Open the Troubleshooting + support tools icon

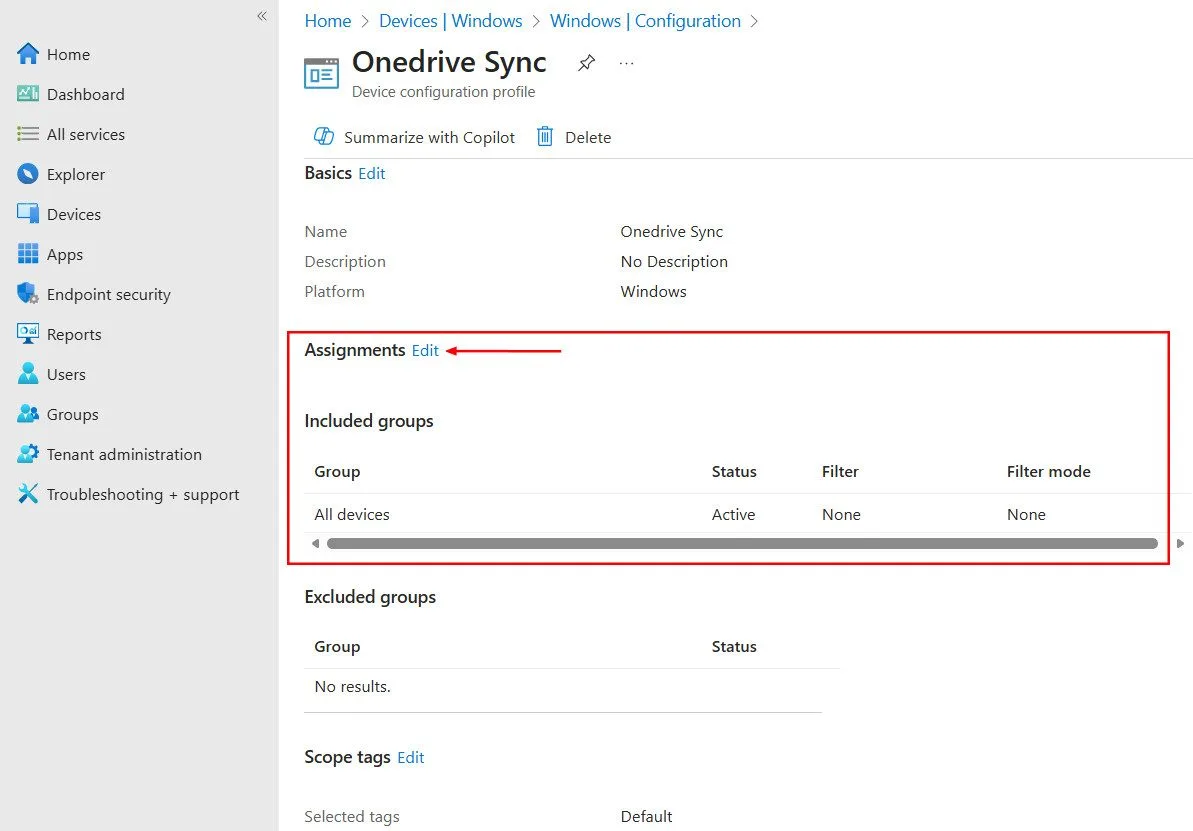(28, 494)
